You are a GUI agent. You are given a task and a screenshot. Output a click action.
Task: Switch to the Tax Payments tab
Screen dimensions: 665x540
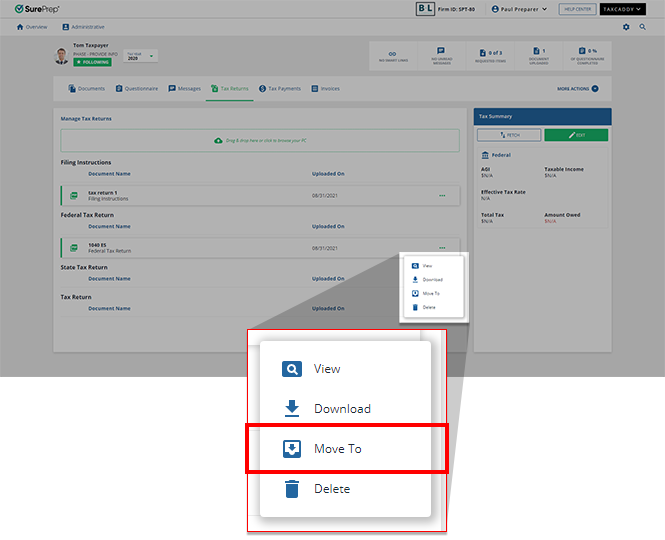pos(280,89)
